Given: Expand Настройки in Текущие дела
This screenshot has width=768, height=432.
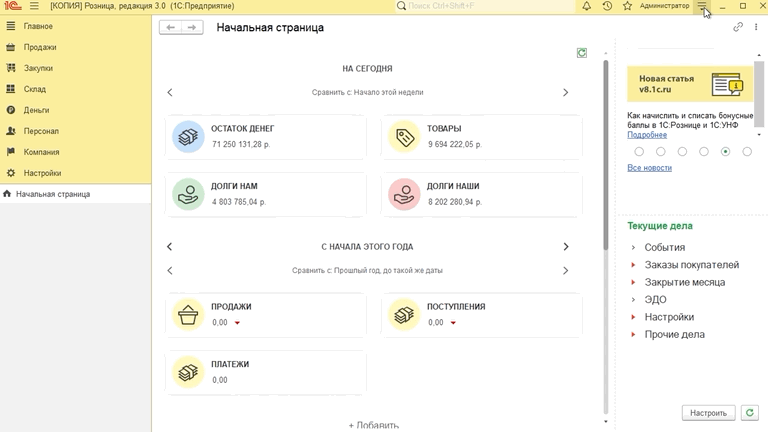Looking at the screenshot, I should point(633,317).
